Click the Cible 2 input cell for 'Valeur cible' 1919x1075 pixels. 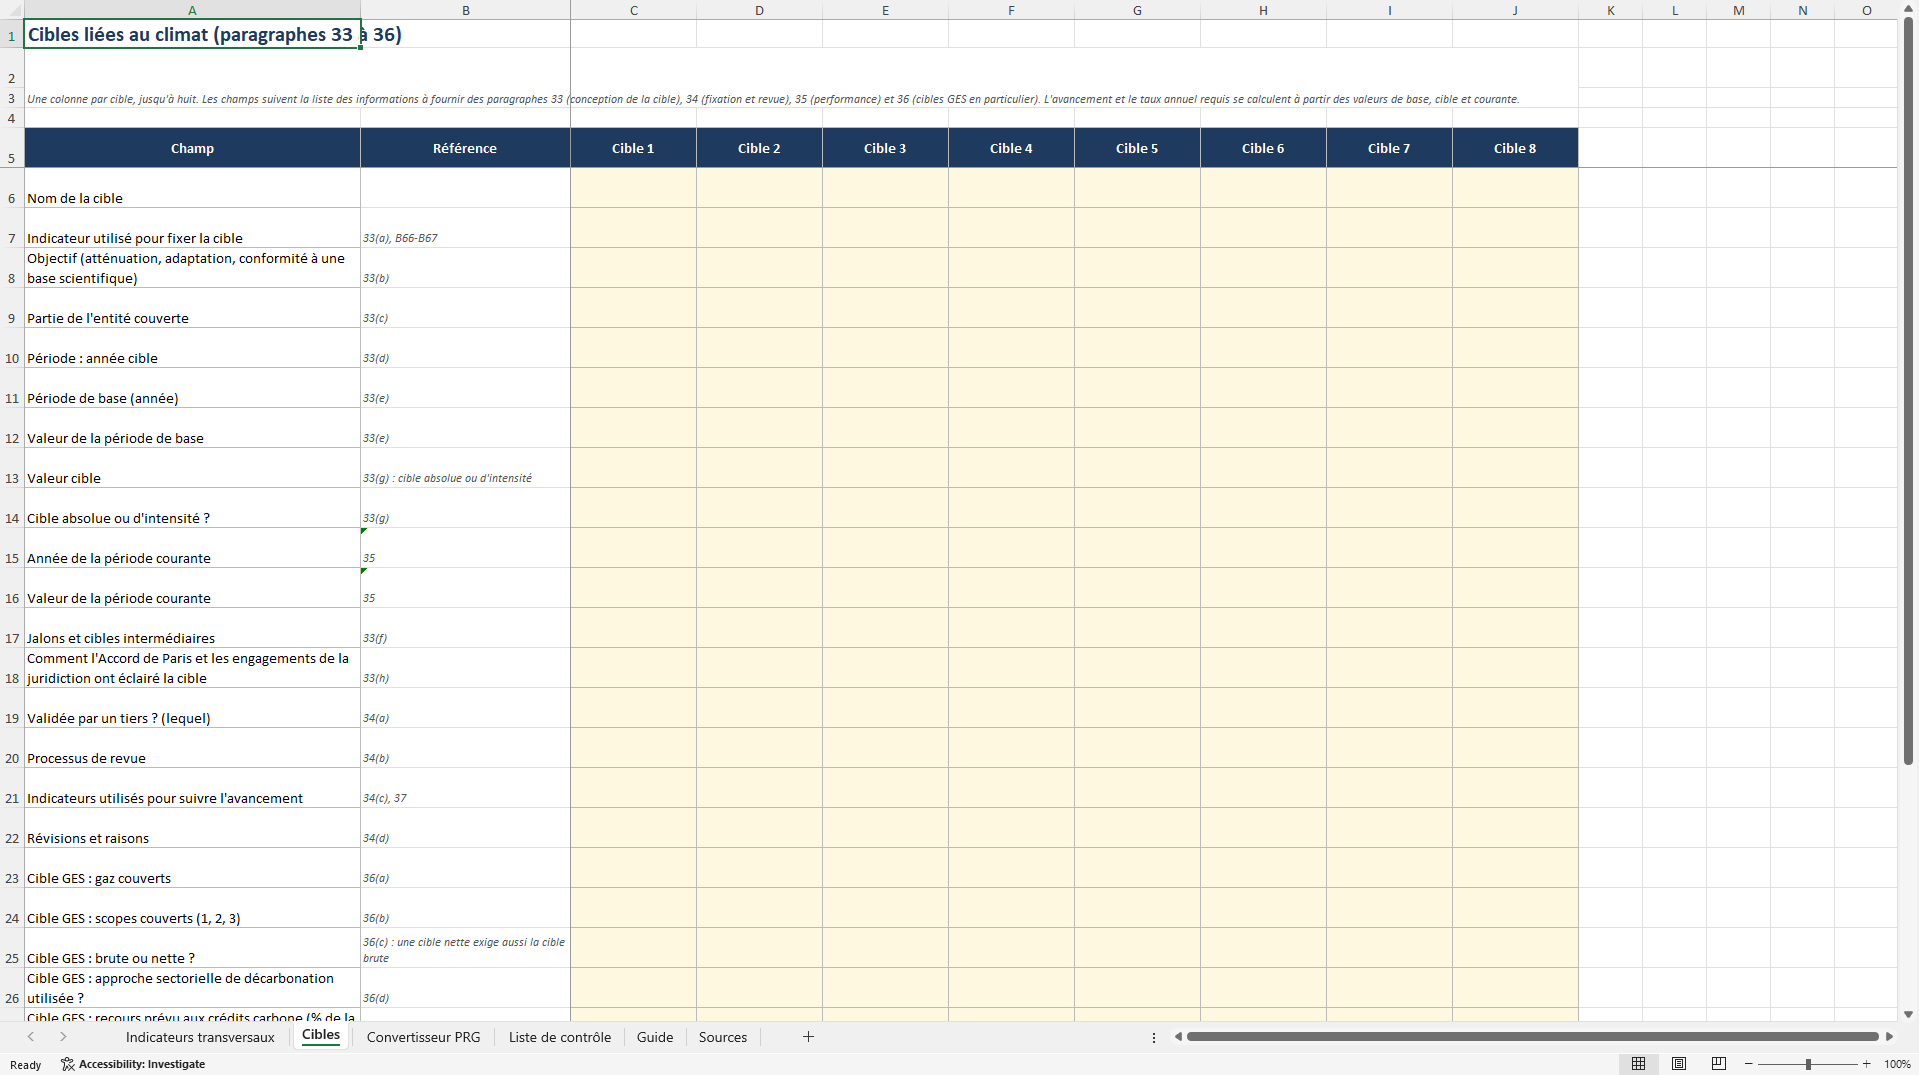point(759,468)
